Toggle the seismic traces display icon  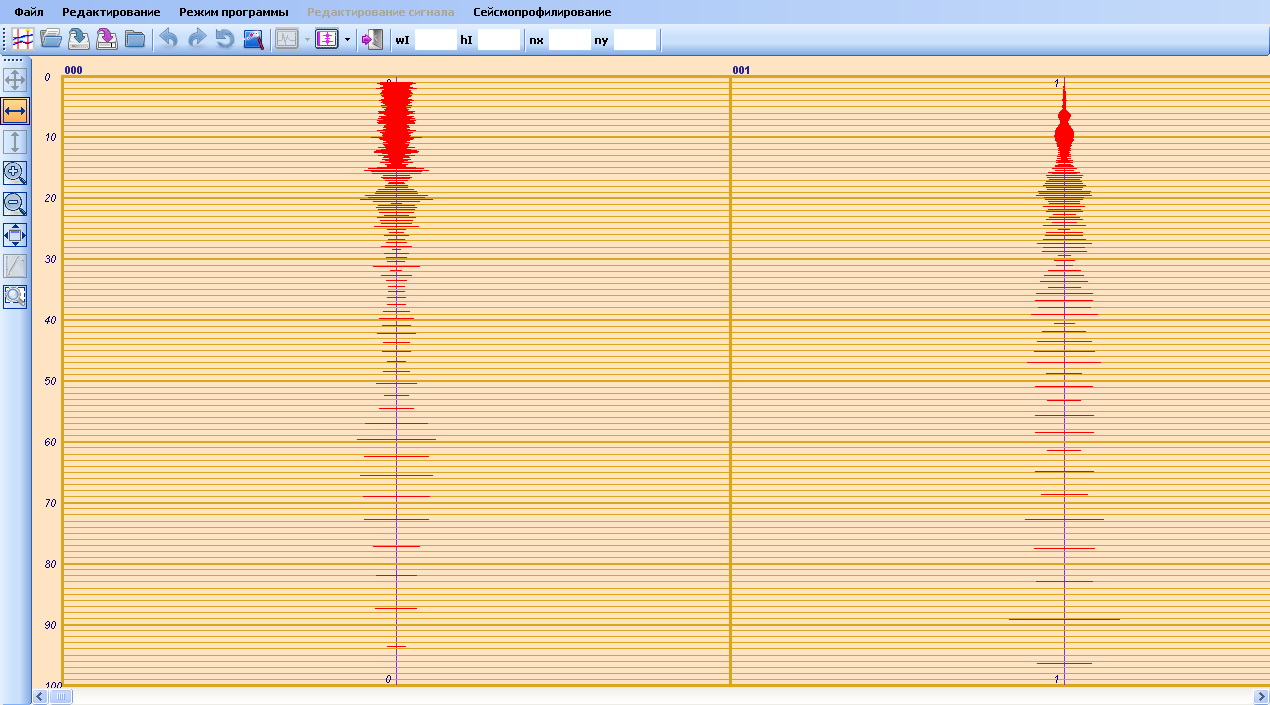point(23,40)
